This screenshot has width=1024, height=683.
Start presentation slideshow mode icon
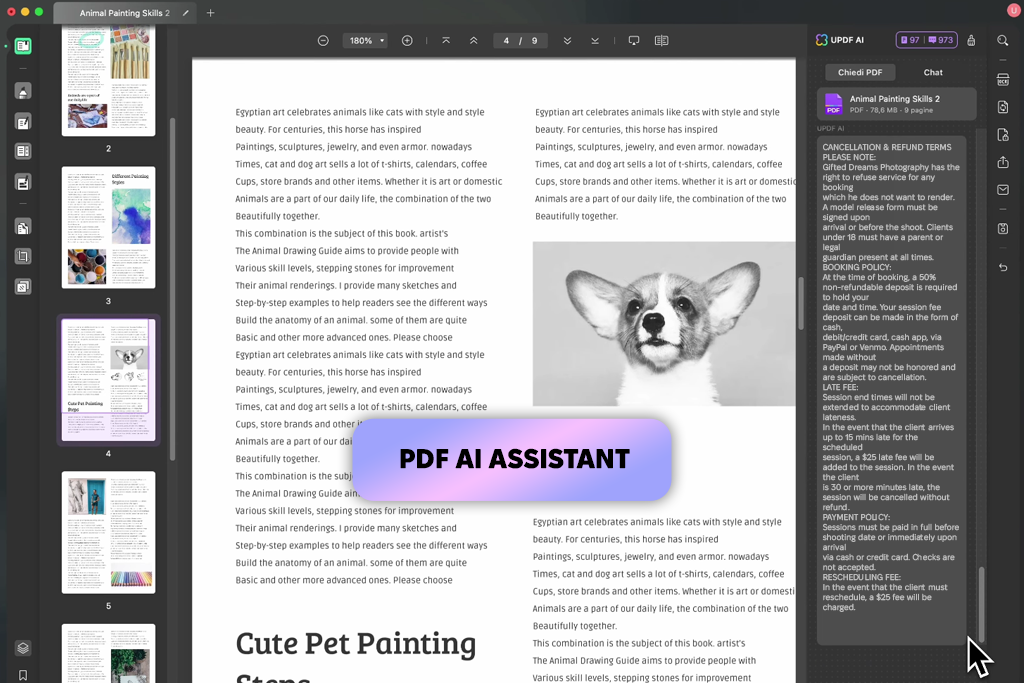(x=633, y=40)
